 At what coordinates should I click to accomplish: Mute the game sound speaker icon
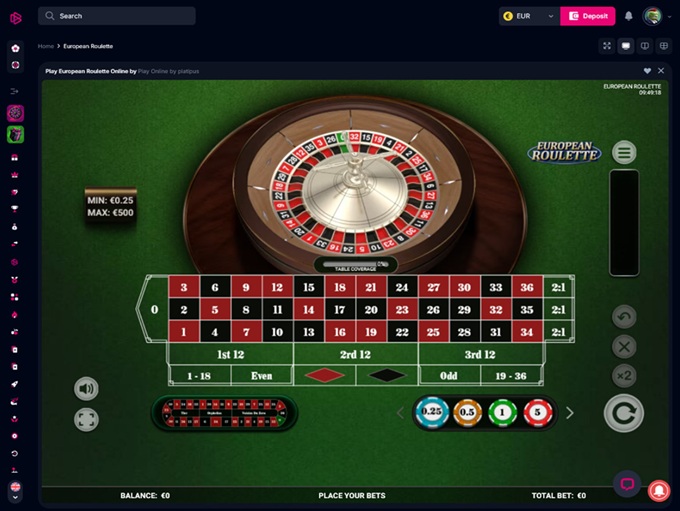(86, 388)
